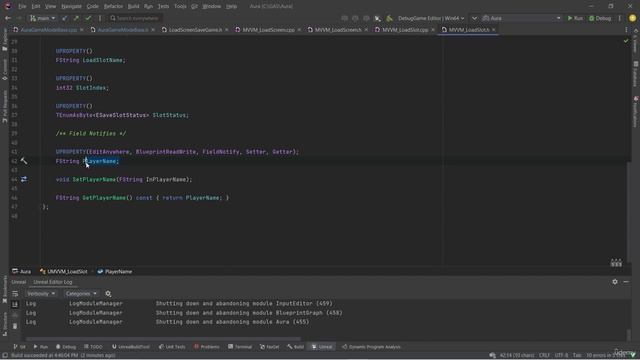Clear the log with the trash icon
Screen dimensions: 640x360
(15, 326)
